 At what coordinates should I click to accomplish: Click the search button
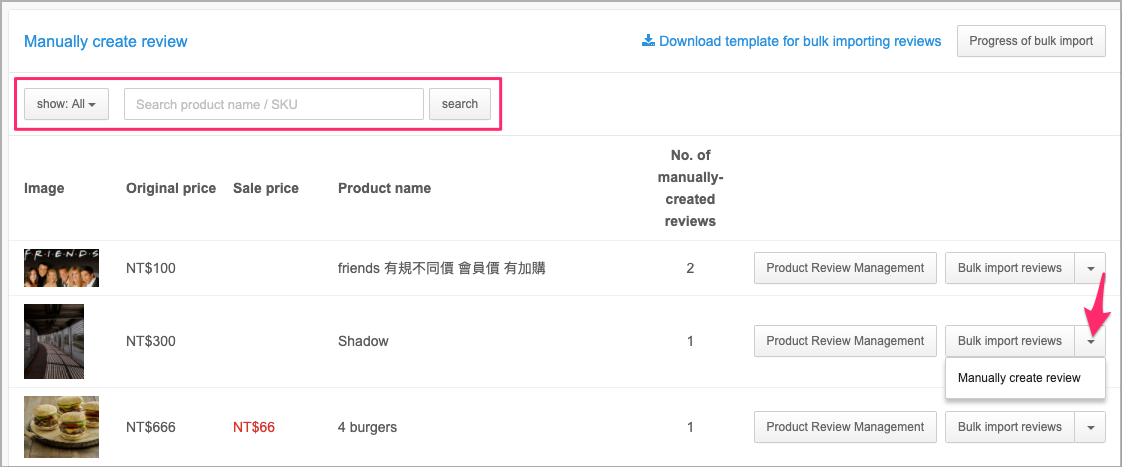point(460,104)
